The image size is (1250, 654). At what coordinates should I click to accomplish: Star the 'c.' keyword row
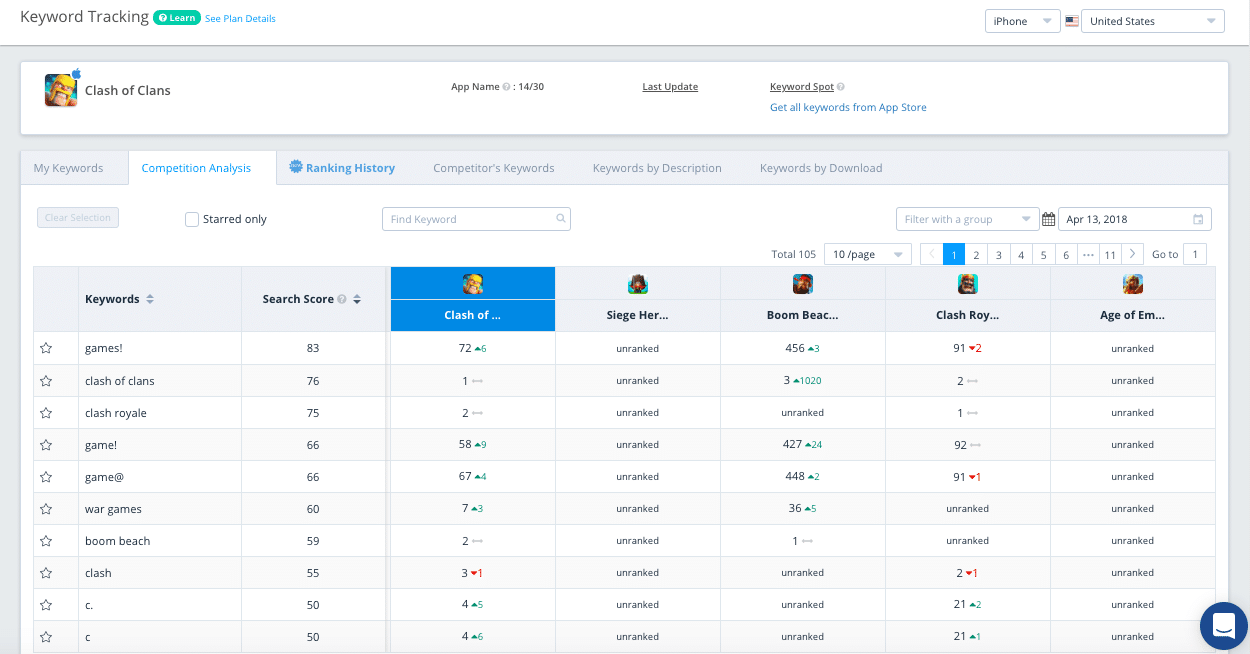click(x=46, y=604)
